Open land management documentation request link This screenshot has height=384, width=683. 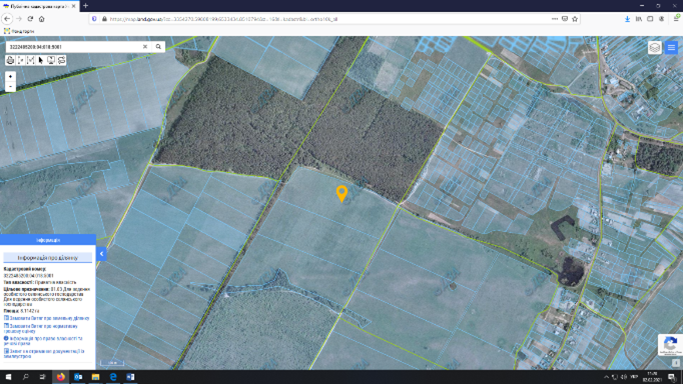tap(44, 354)
